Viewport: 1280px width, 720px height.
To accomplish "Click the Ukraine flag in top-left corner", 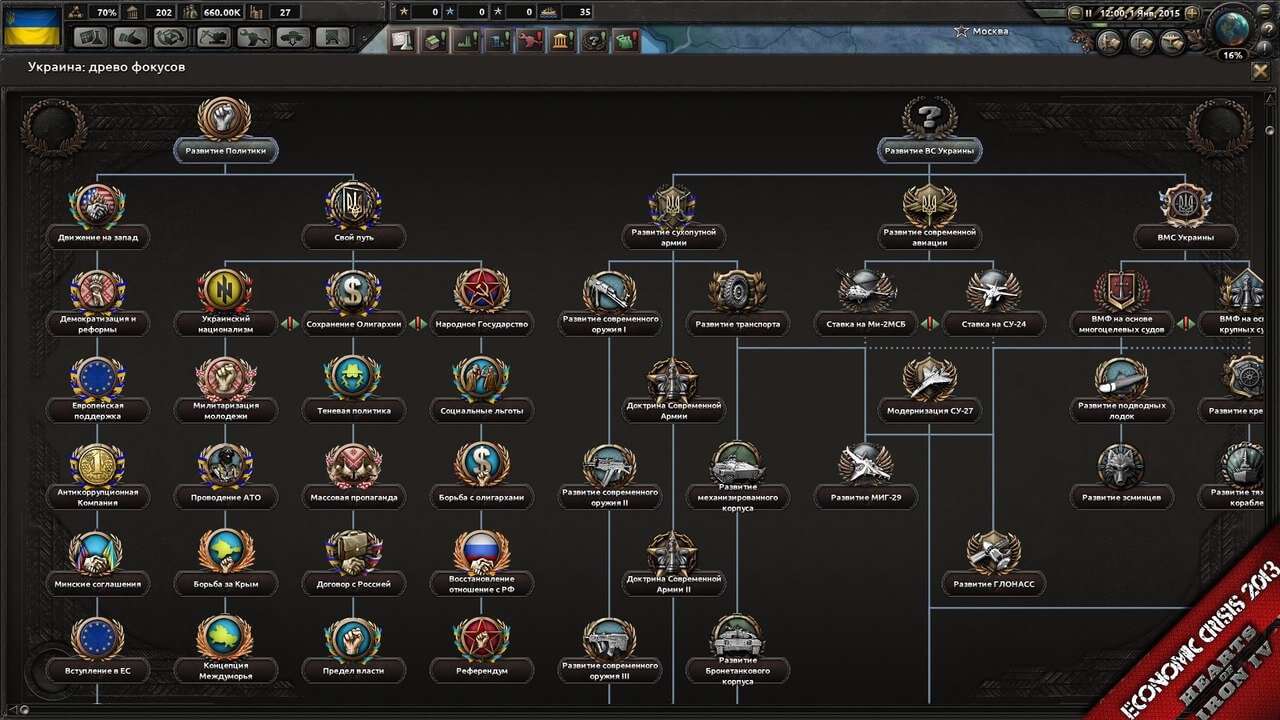I will click(32, 26).
